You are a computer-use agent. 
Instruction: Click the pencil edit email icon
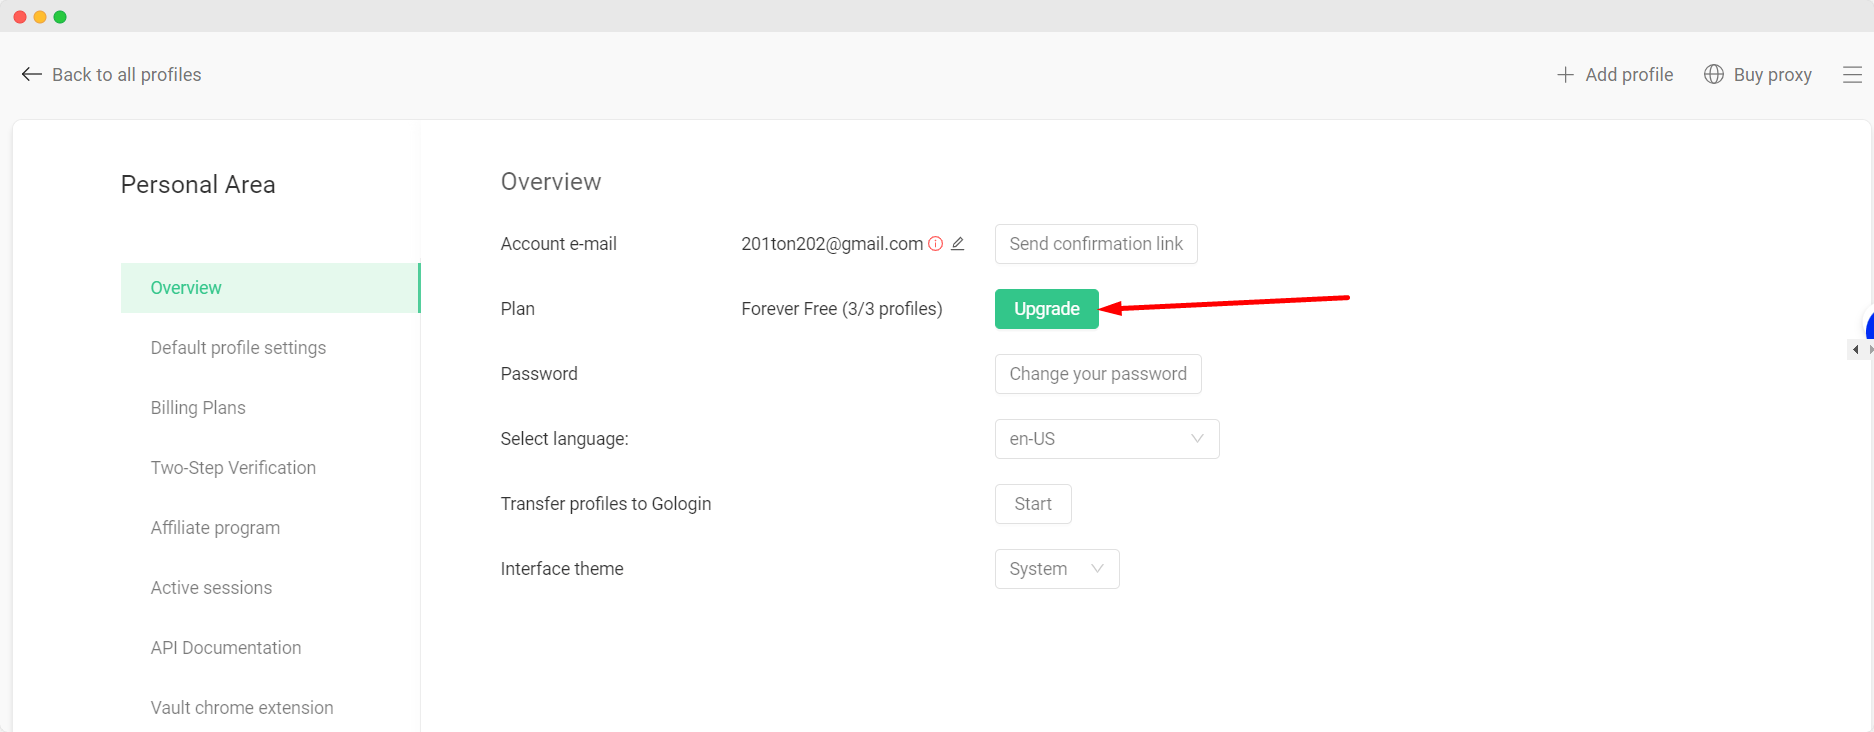click(x=957, y=243)
